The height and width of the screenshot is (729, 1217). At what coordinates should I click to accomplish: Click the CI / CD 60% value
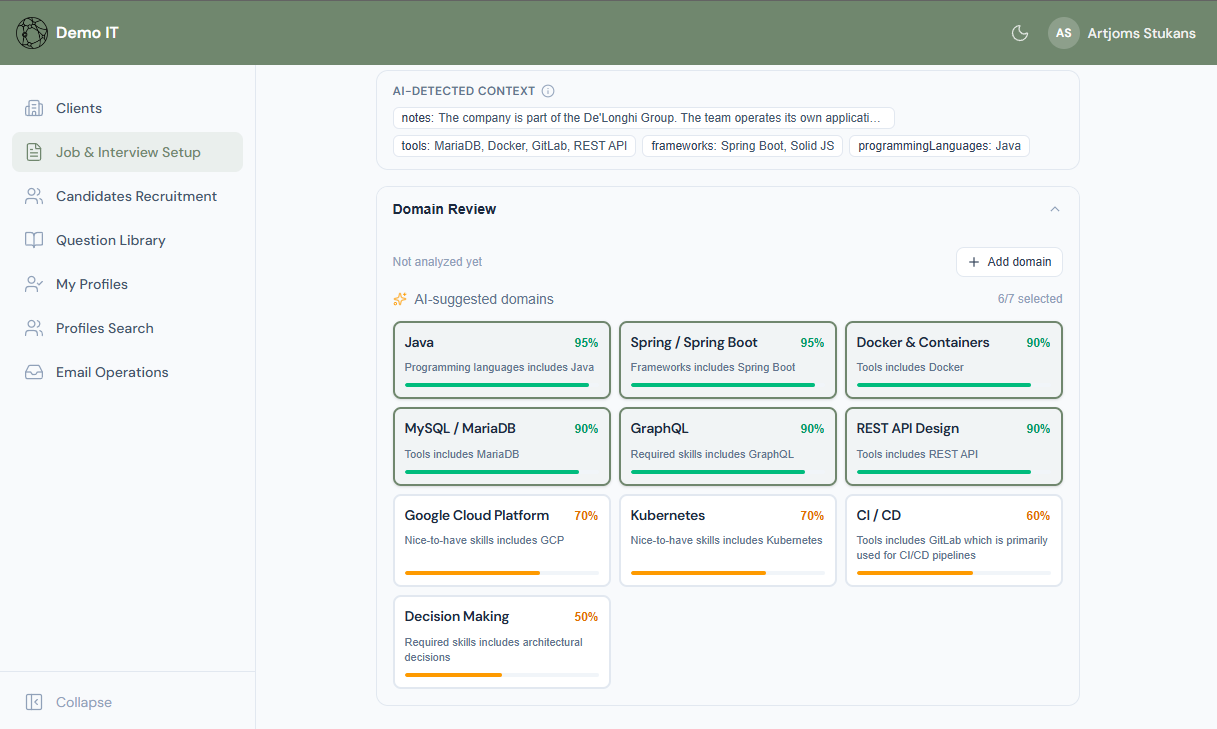1038,516
